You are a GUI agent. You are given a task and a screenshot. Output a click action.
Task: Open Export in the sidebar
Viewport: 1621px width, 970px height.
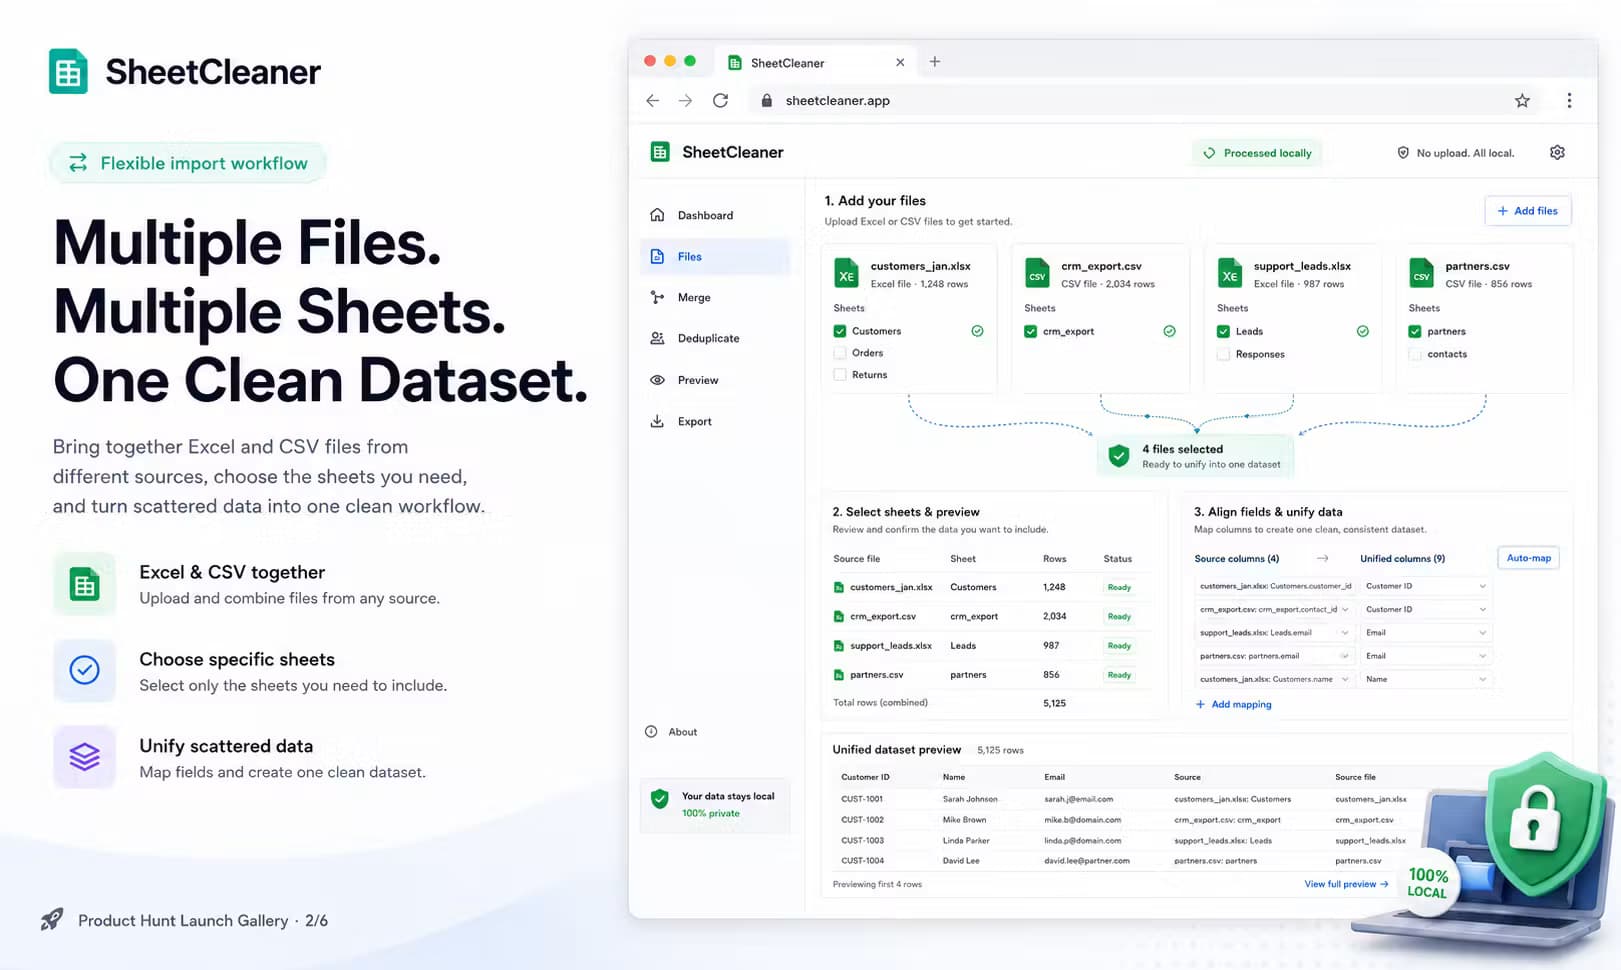[x=714, y=421]
